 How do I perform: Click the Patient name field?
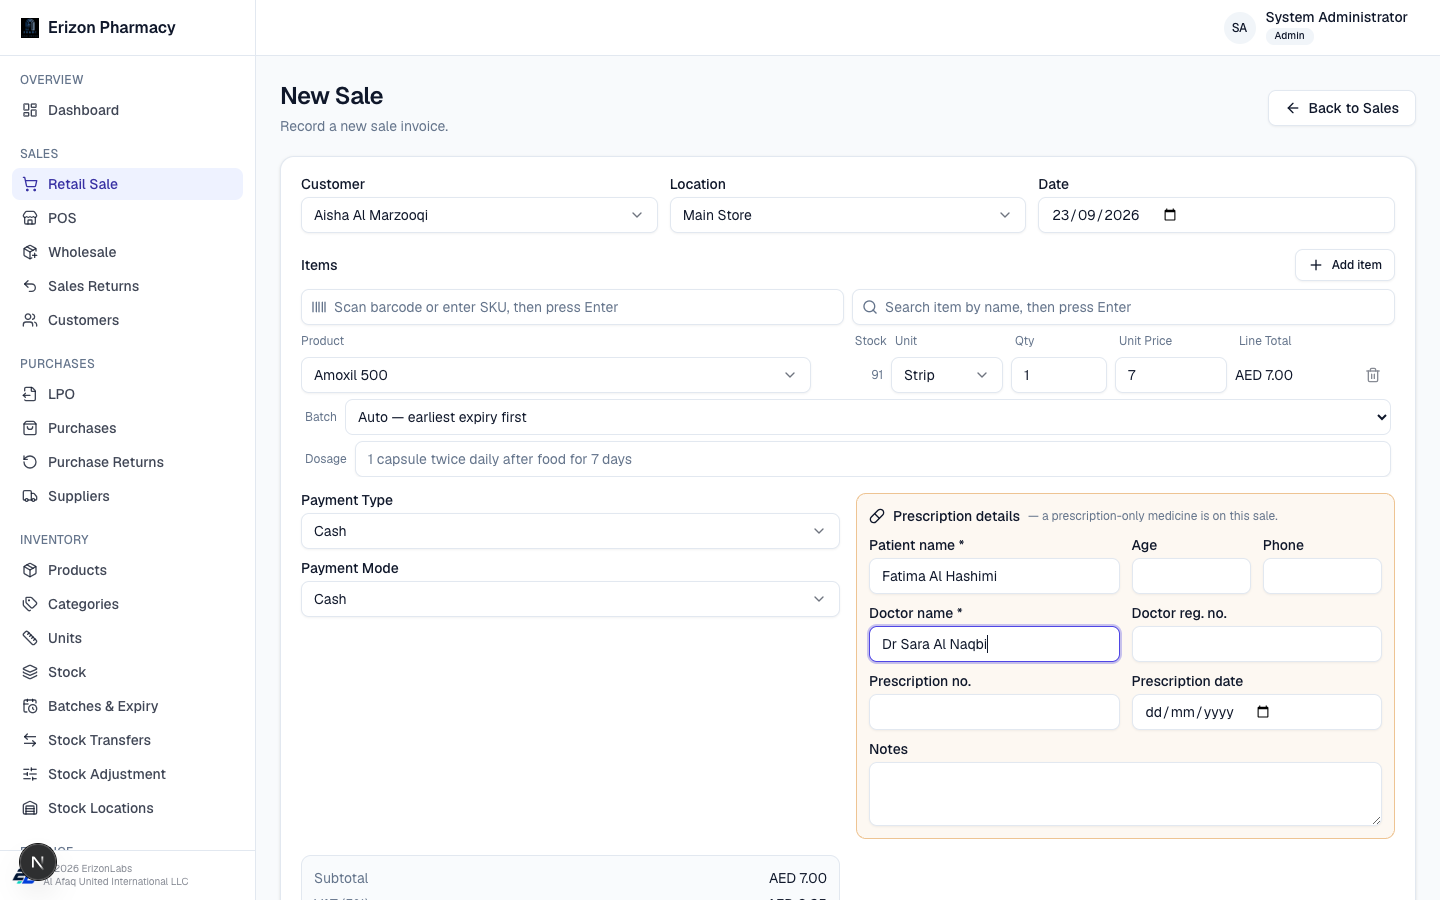click(994, 576)
